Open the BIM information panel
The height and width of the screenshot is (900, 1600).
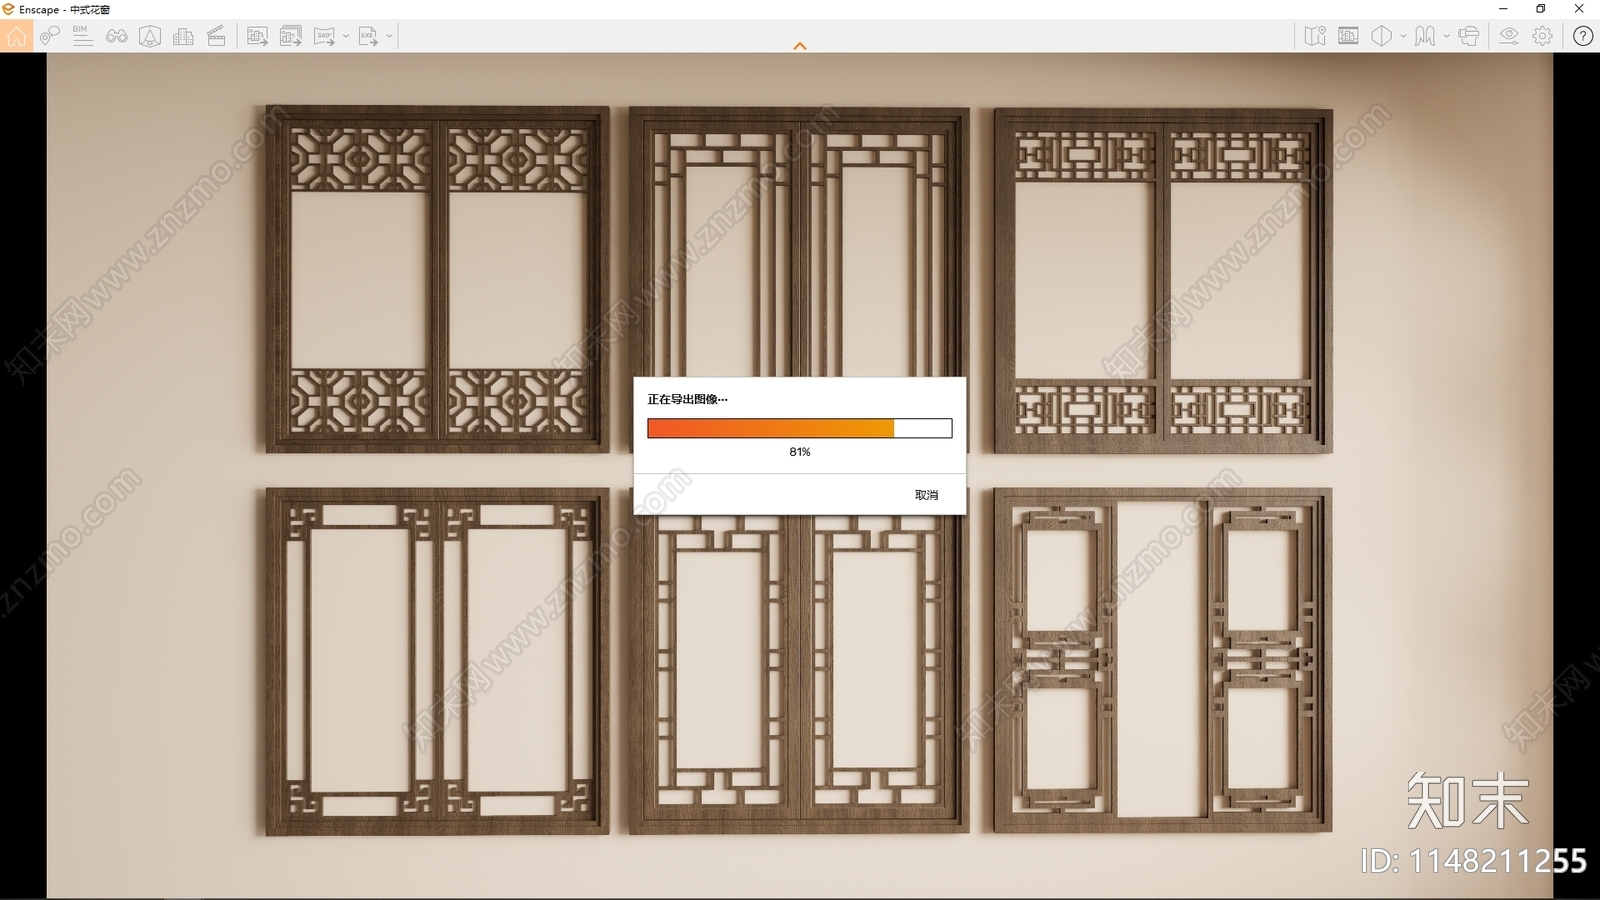83,37
